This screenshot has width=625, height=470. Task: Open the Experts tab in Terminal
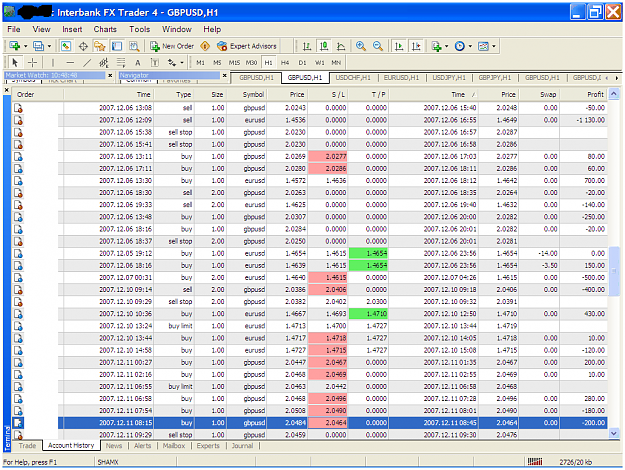[208, 445]
